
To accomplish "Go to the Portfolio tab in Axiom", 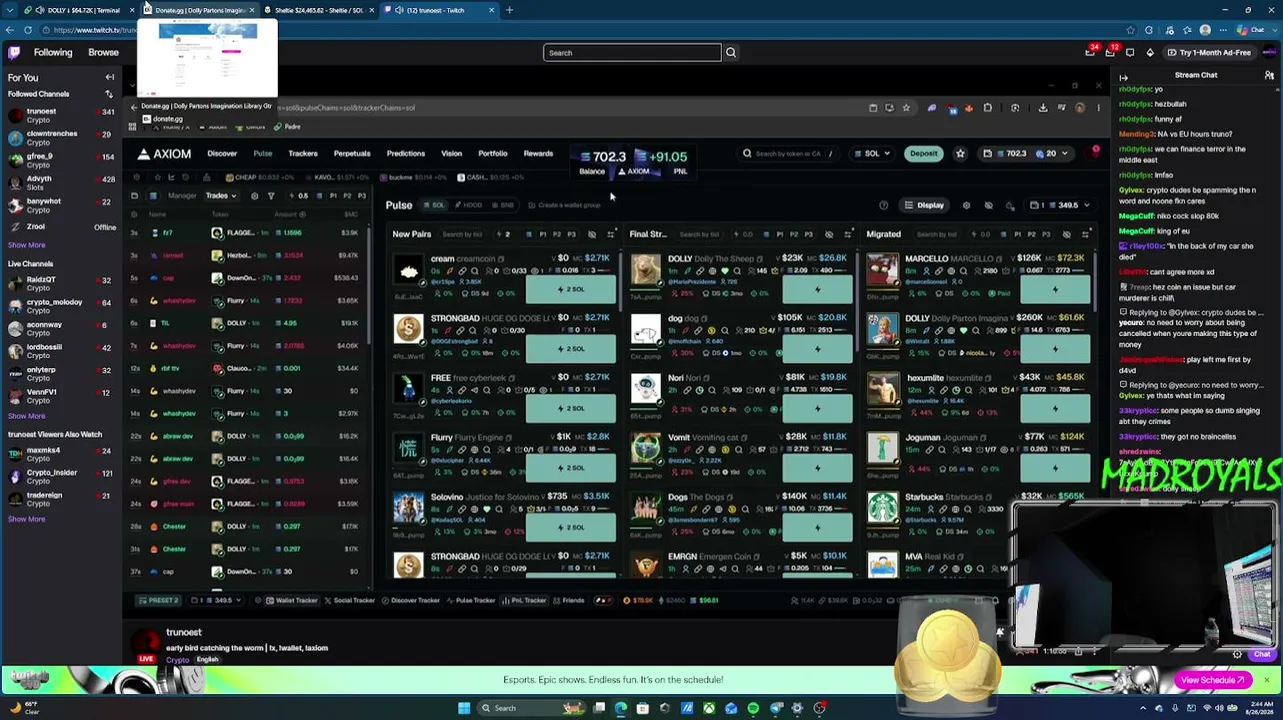I will (x=492, y=154).
